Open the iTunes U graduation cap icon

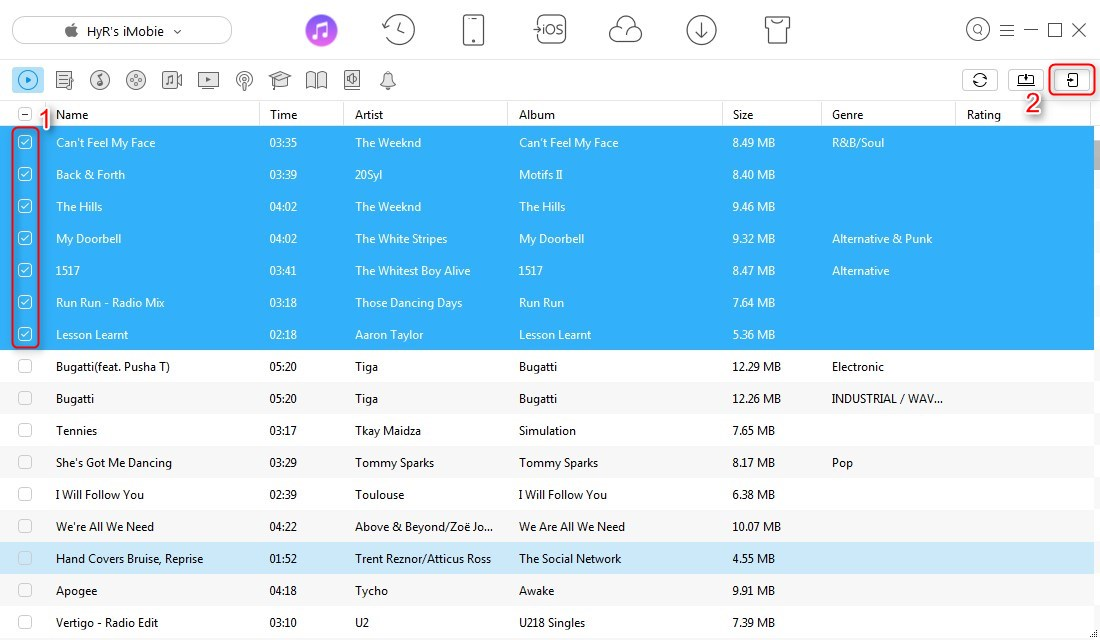[x=280, y=80]
